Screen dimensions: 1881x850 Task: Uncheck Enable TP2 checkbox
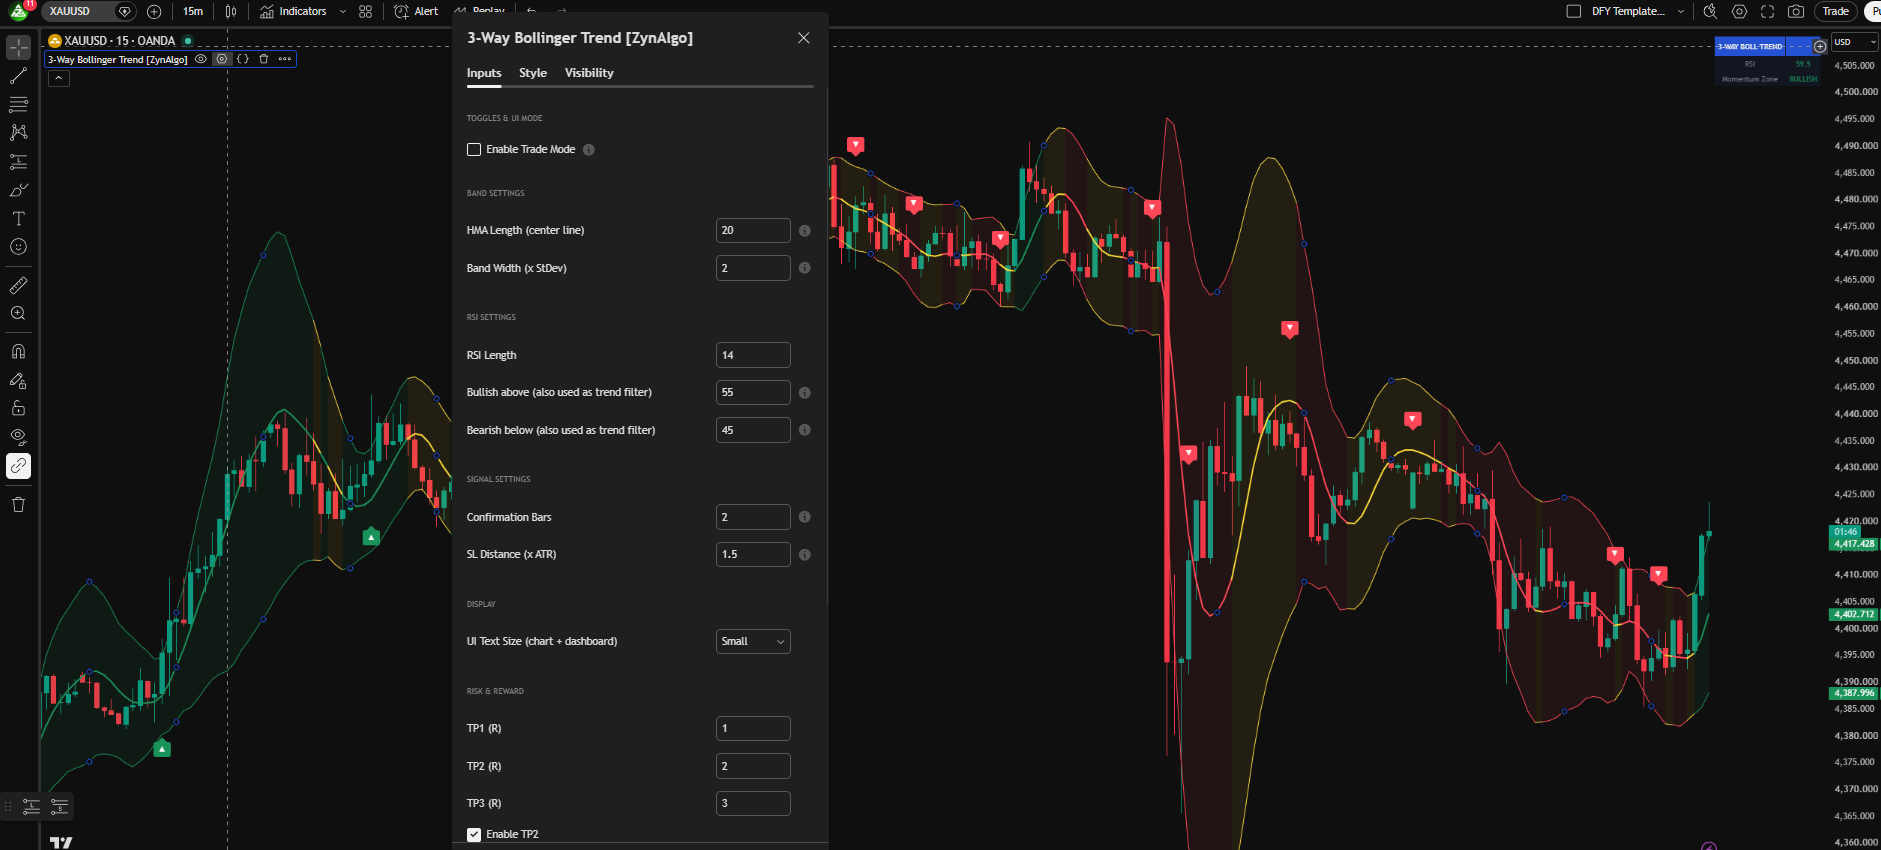474,834
